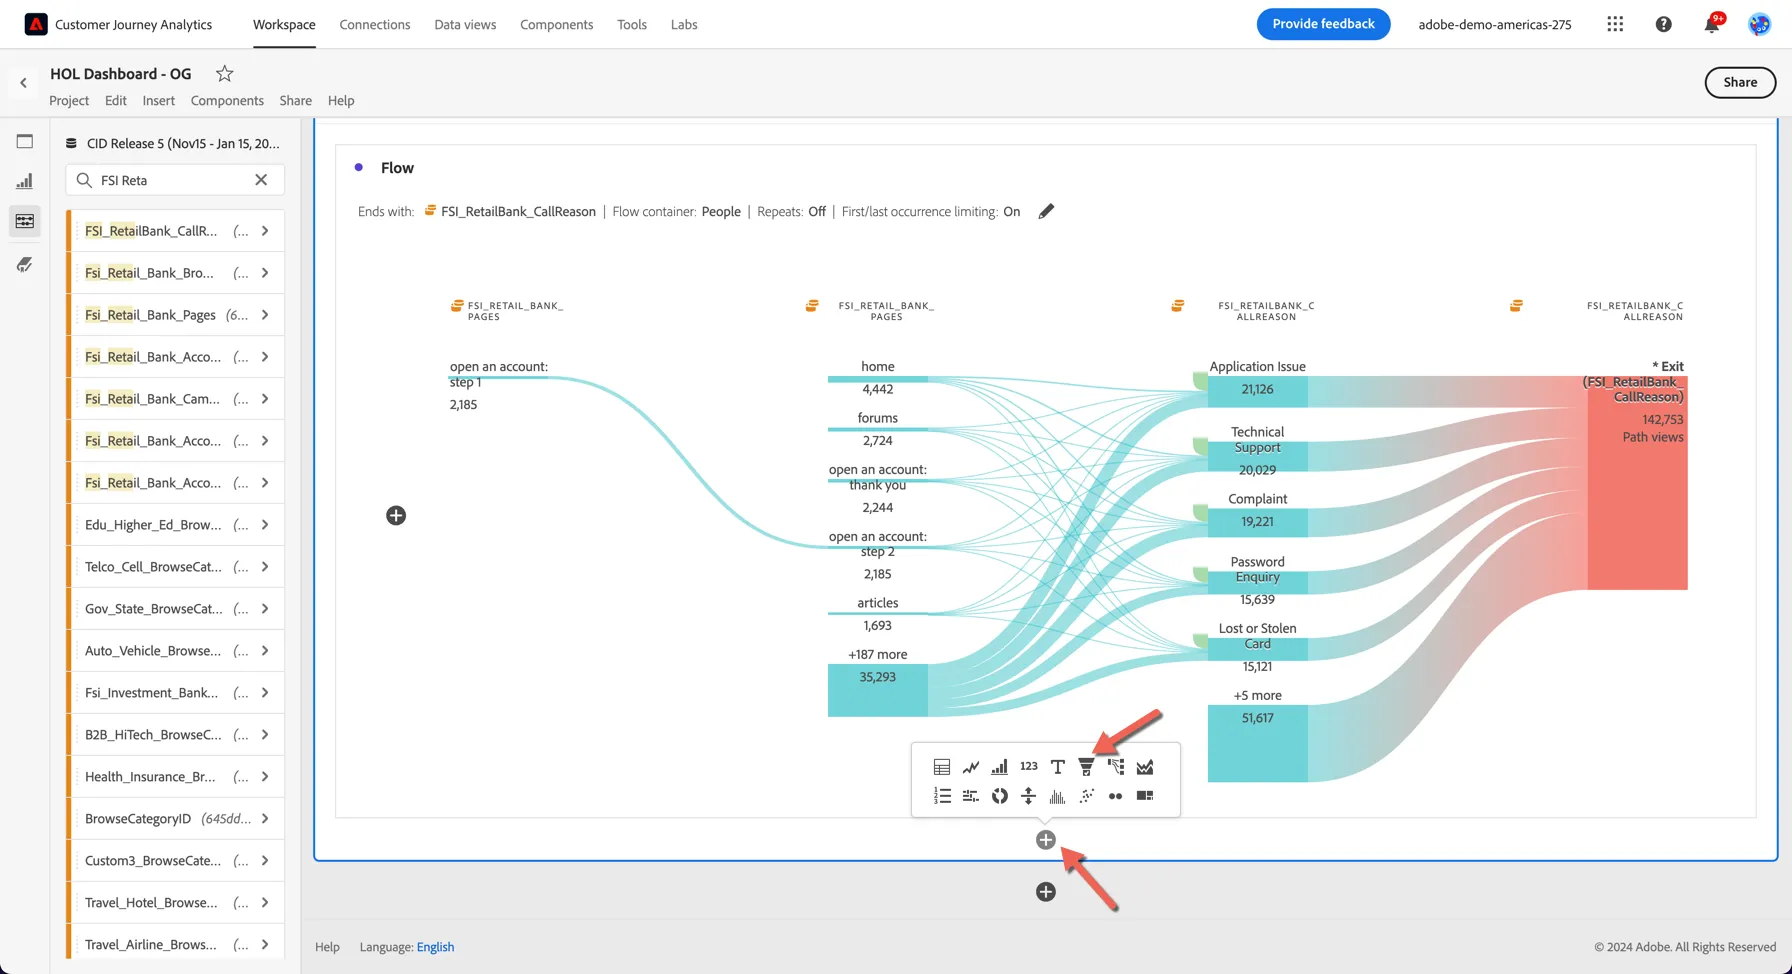Click inside the component search field

point(175,180)
